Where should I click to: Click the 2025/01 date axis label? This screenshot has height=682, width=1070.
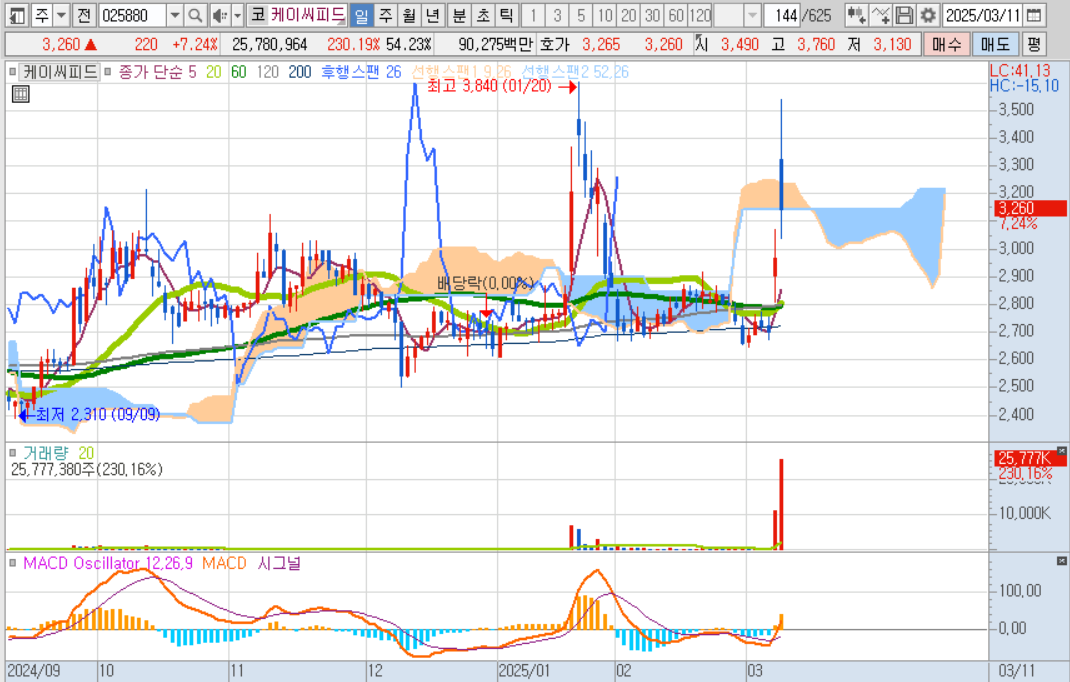pos(524,671)
